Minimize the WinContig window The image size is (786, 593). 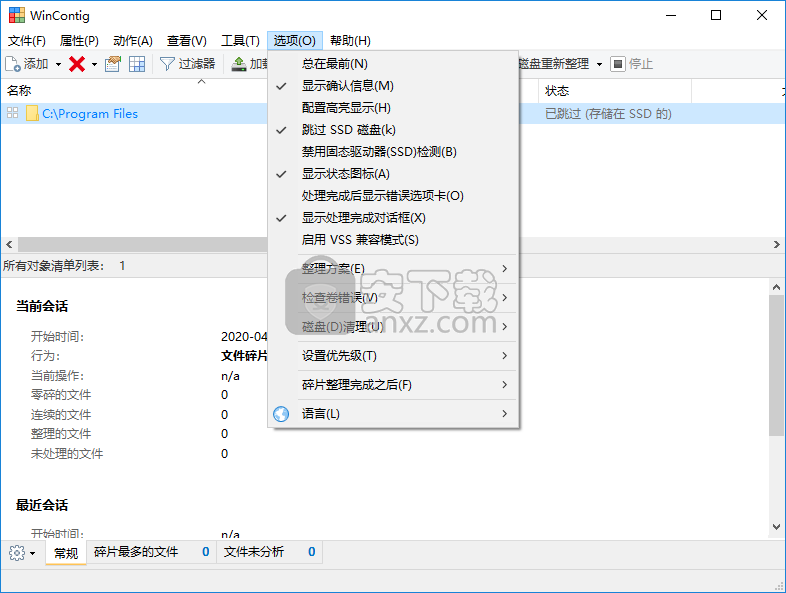point(671,15)
